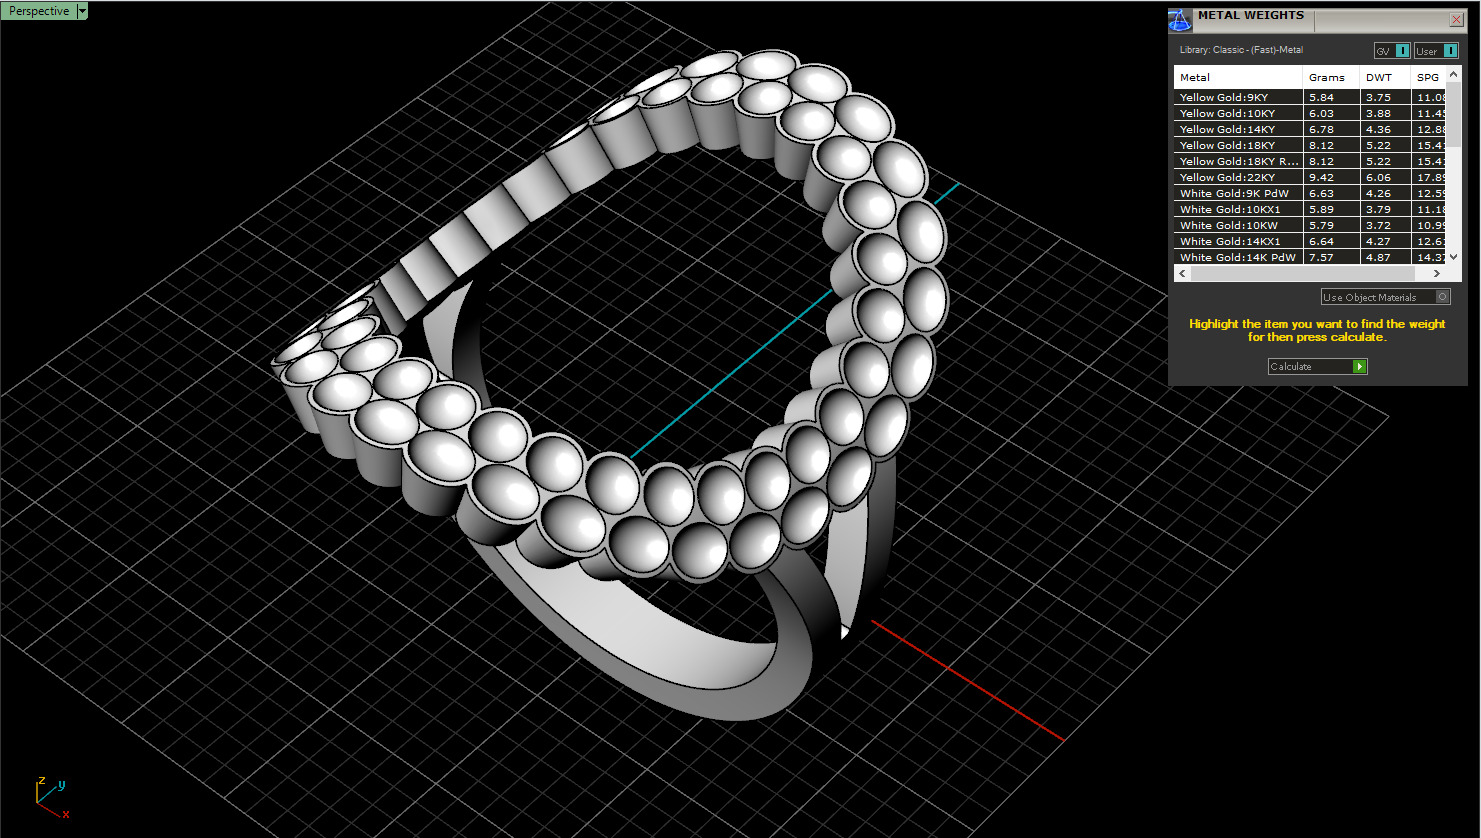Click the Perspective viewport label
This screenshot has width=1481, height=838.
[x=39, y=11]
